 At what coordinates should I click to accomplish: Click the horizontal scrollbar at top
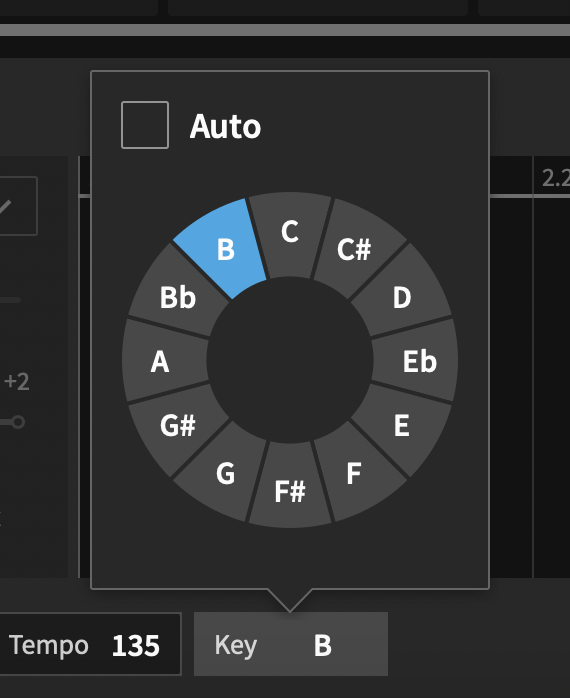(285, 30)
